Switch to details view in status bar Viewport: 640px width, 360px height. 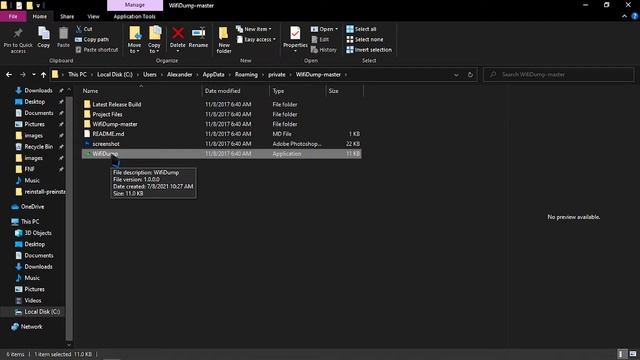coord(621,354)
